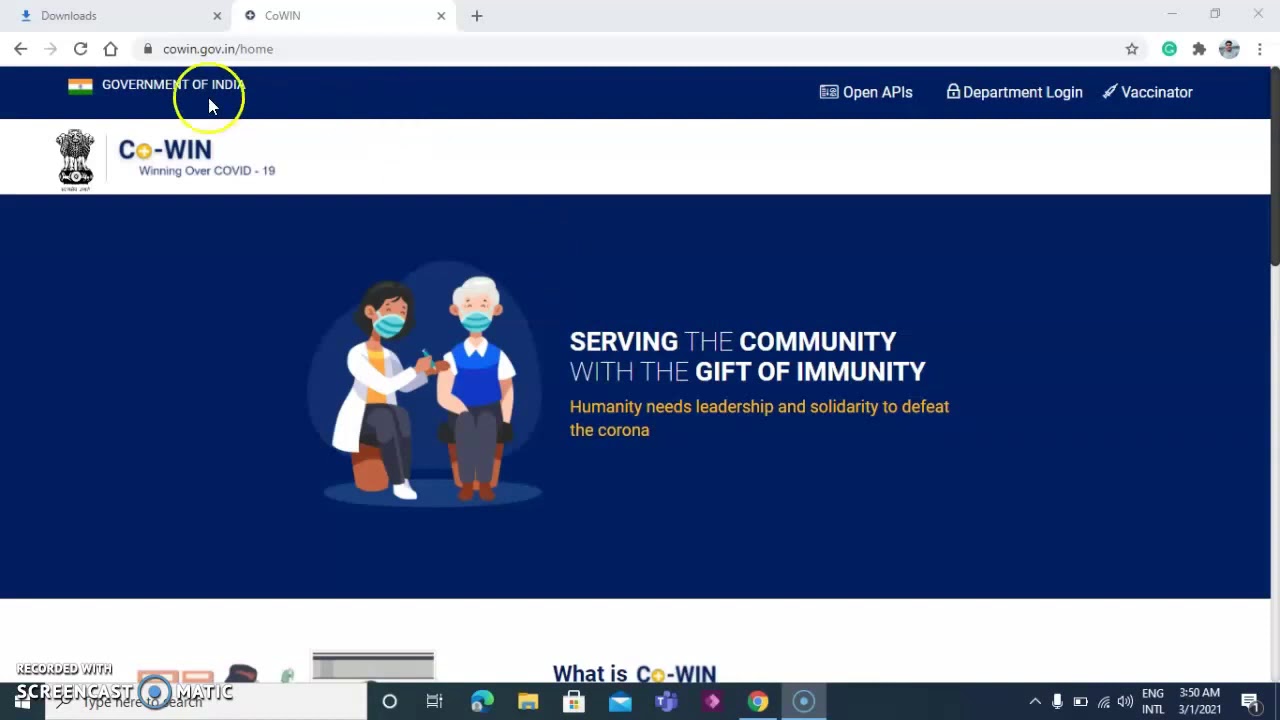This screenshot has height=720, width=1280.
Task: Open File Explorer from taskbar
Action: (x=528, y=702)
